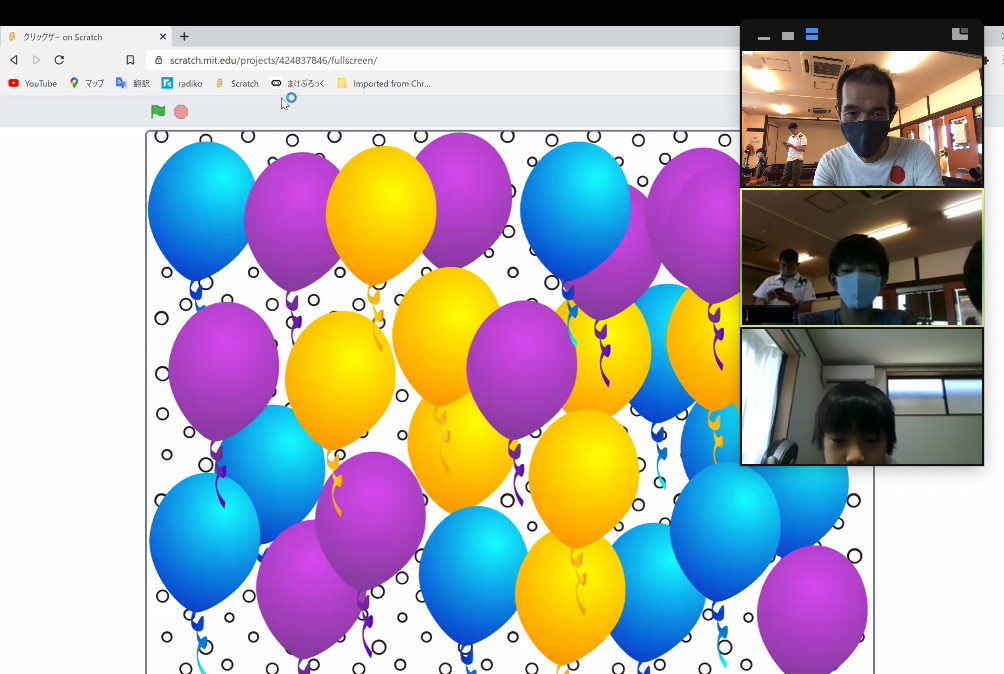
Task: Open a new browser tab
Action: click(x=184, y=36)
